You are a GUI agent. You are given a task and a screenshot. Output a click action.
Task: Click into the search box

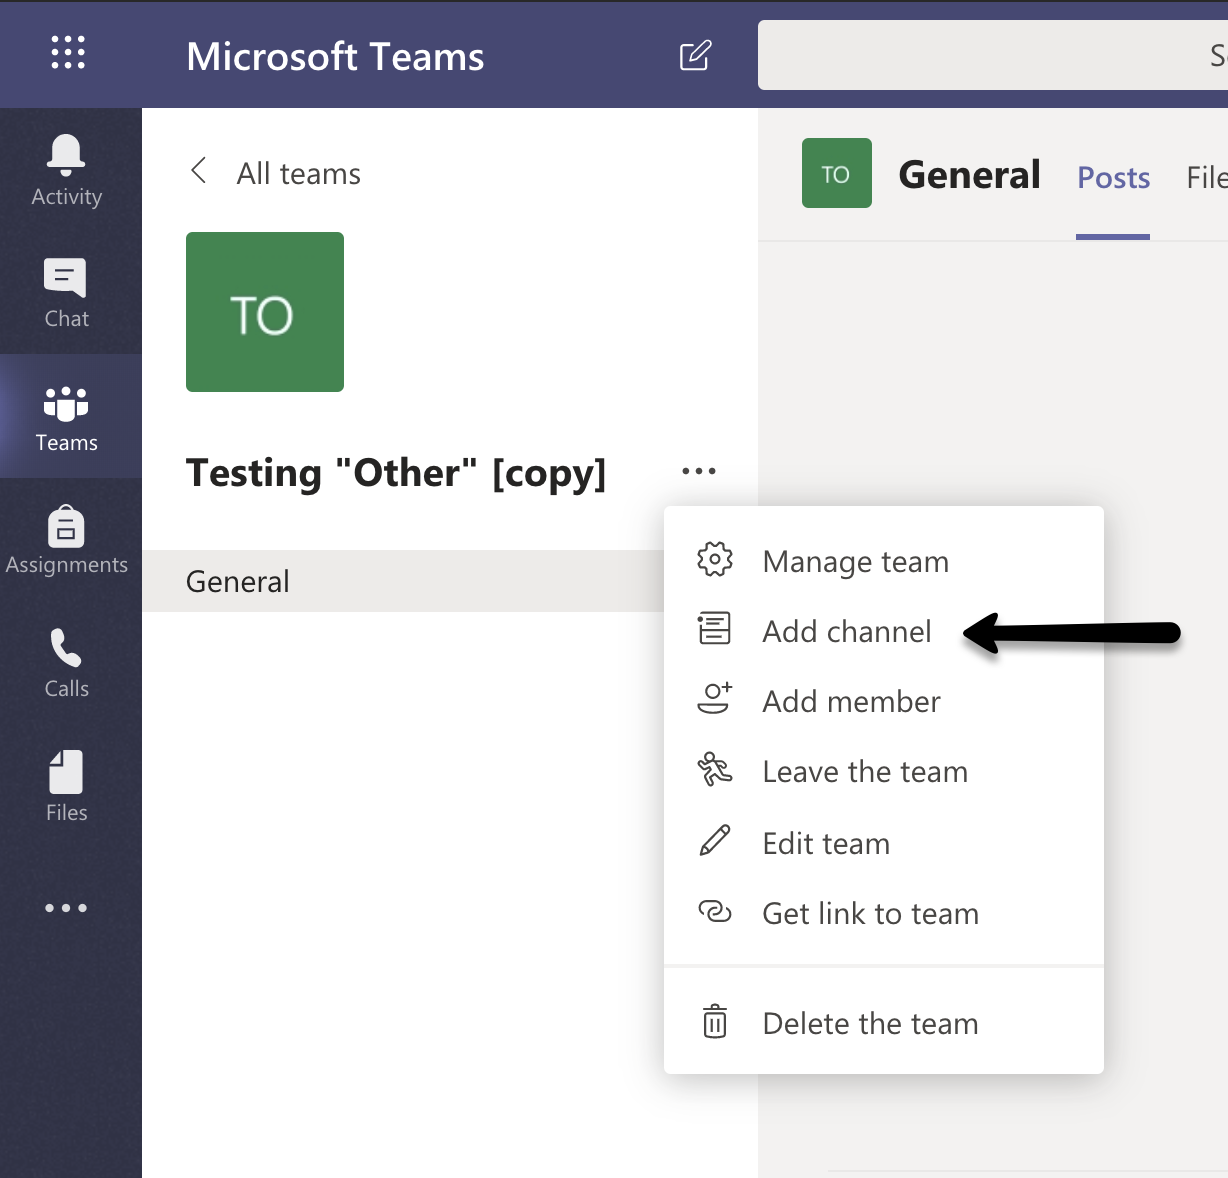(x=993, y=55)
